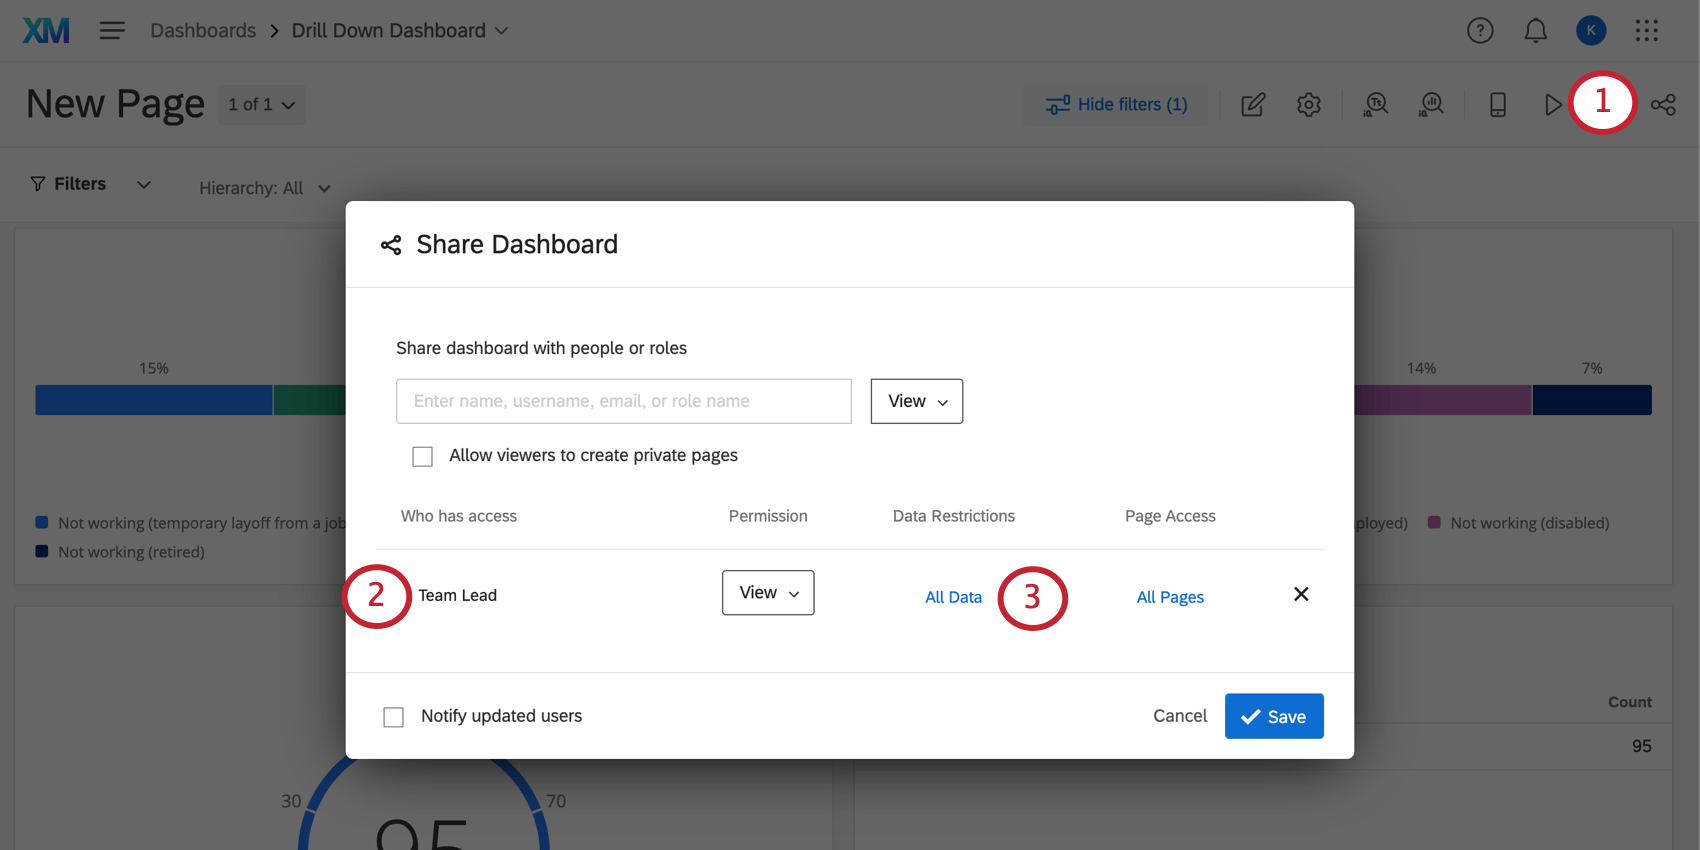Expand the page selector 1 of 1

click(262, 105)
